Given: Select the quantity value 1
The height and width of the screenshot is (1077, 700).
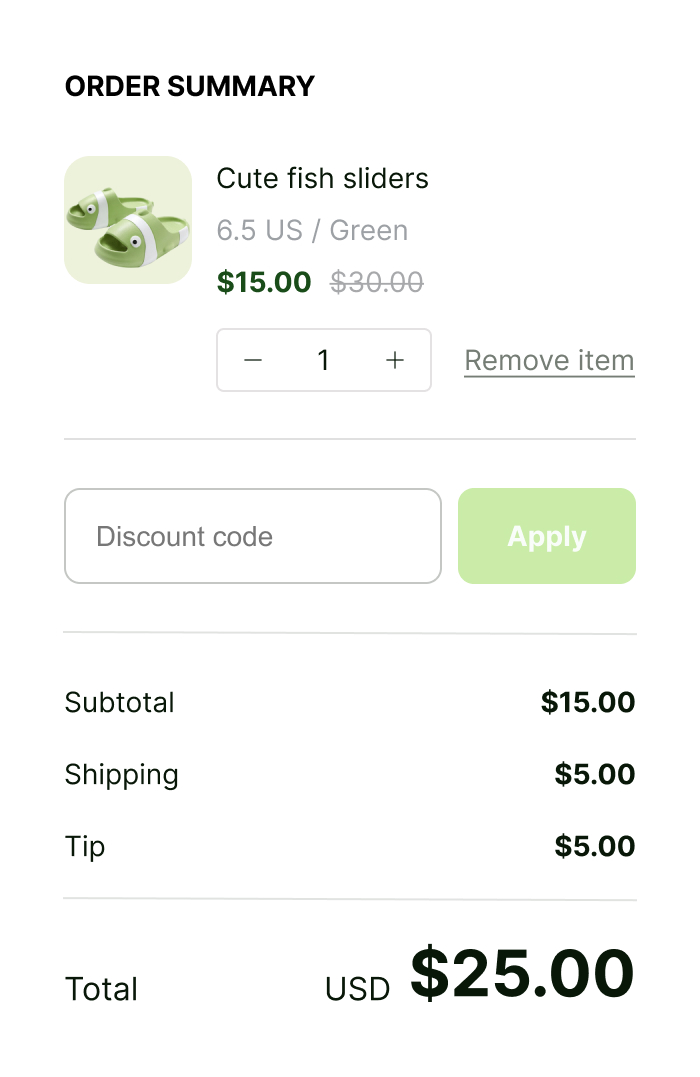Looking at the screenshot, I should 323,360.
